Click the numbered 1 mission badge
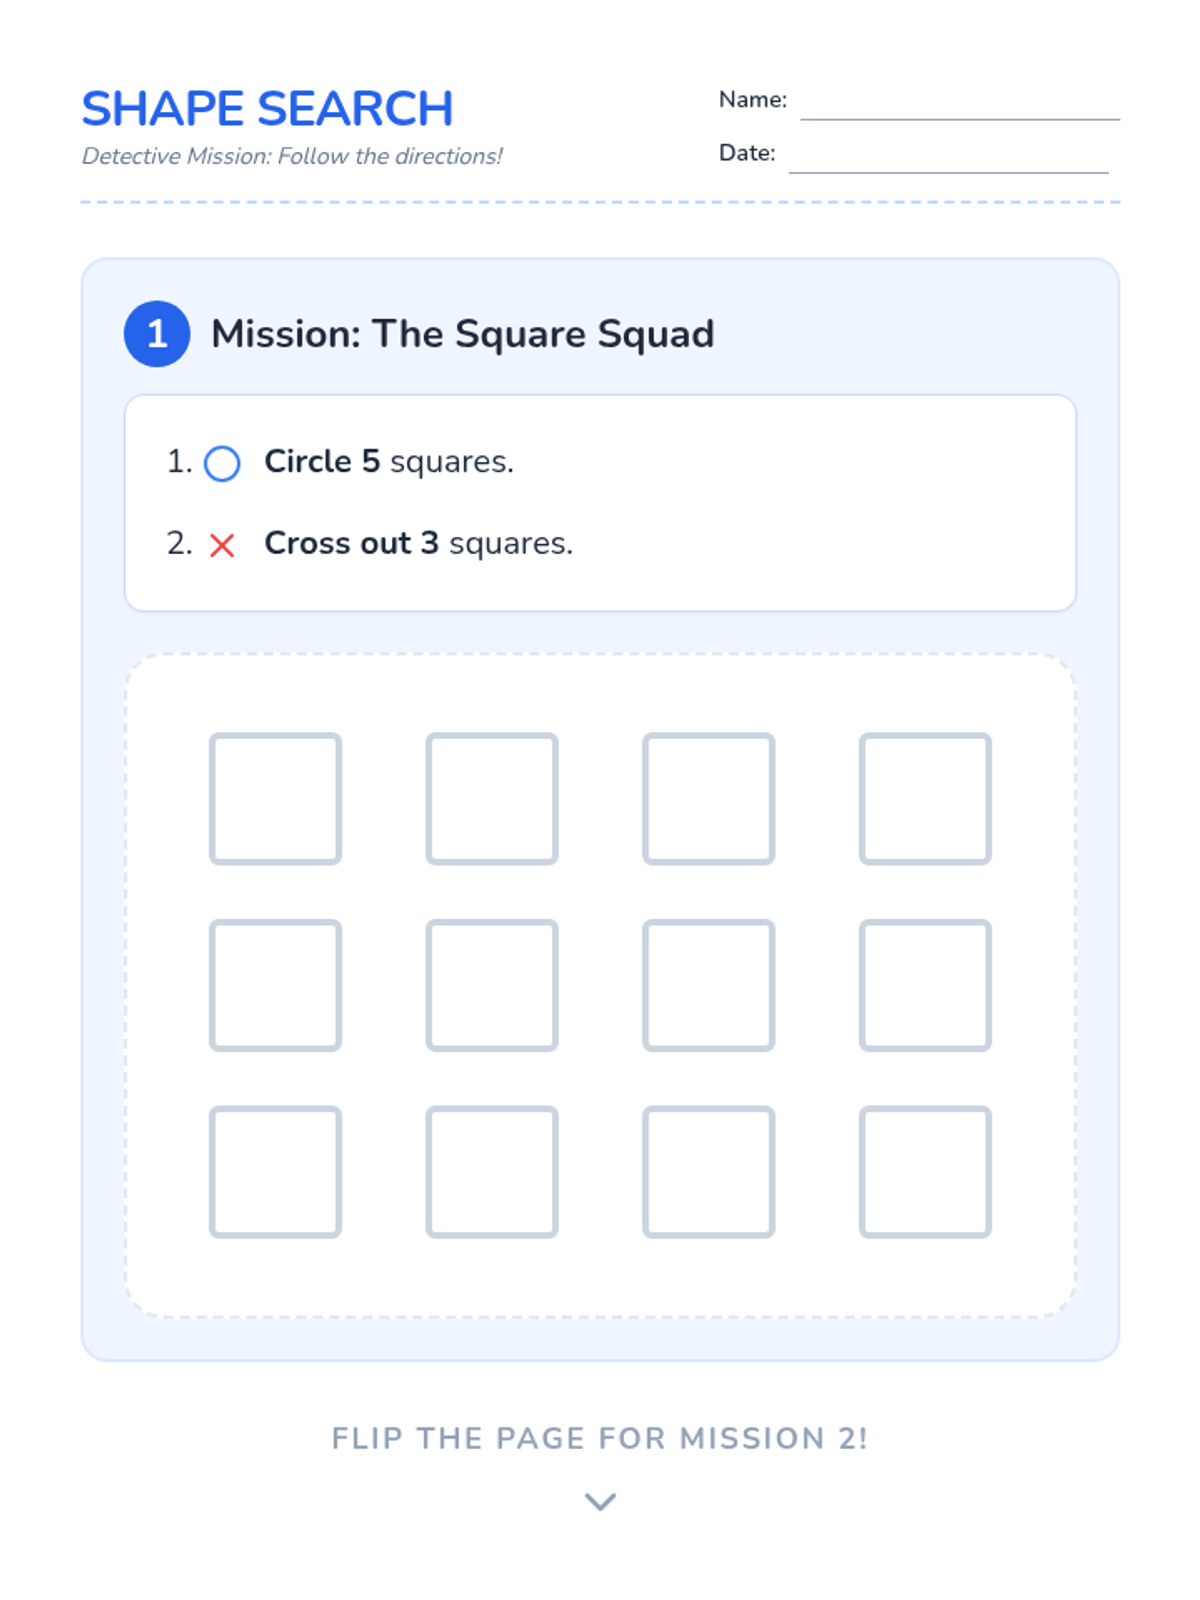The image size is (1200, 1600). coord(157,334)
